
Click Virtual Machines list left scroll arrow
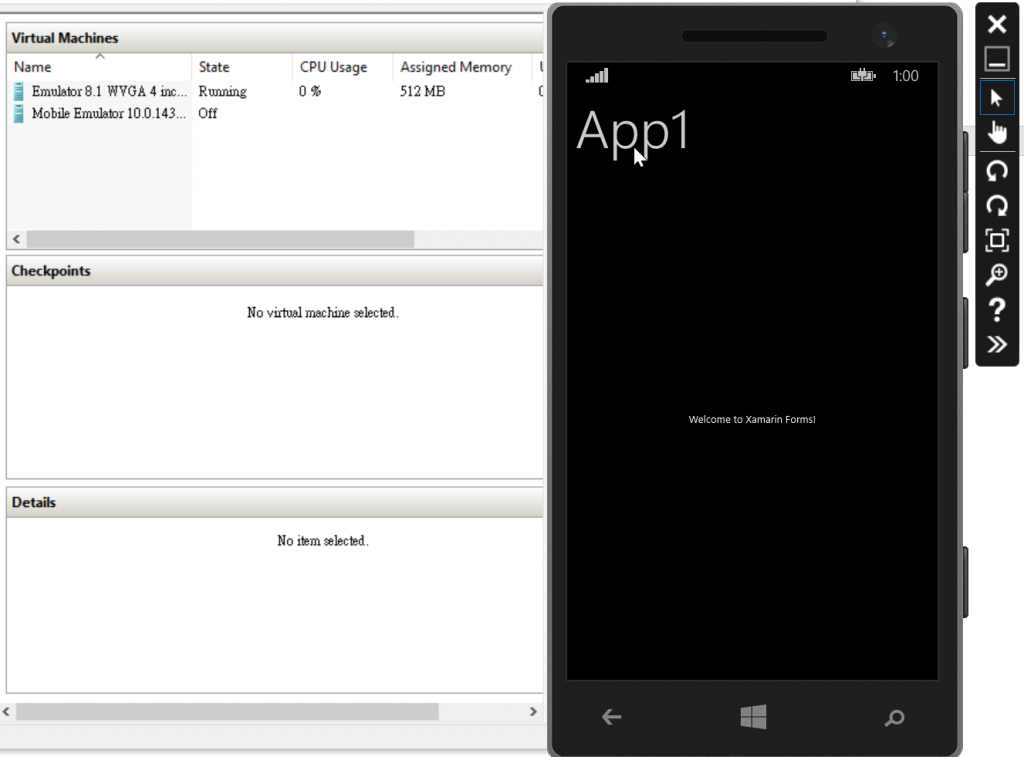click(x=16, y=239)
